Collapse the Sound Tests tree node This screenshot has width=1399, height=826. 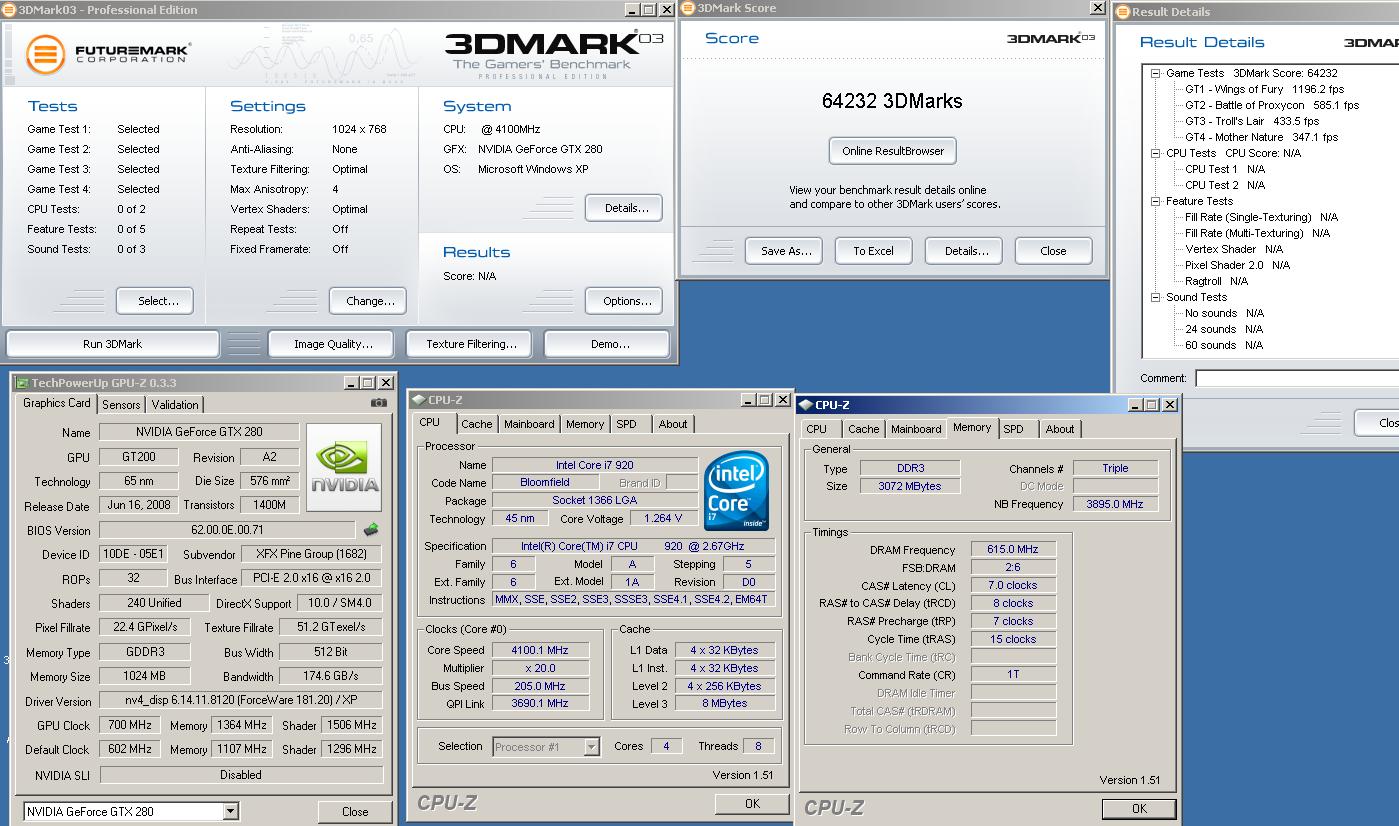point(1155,297)
